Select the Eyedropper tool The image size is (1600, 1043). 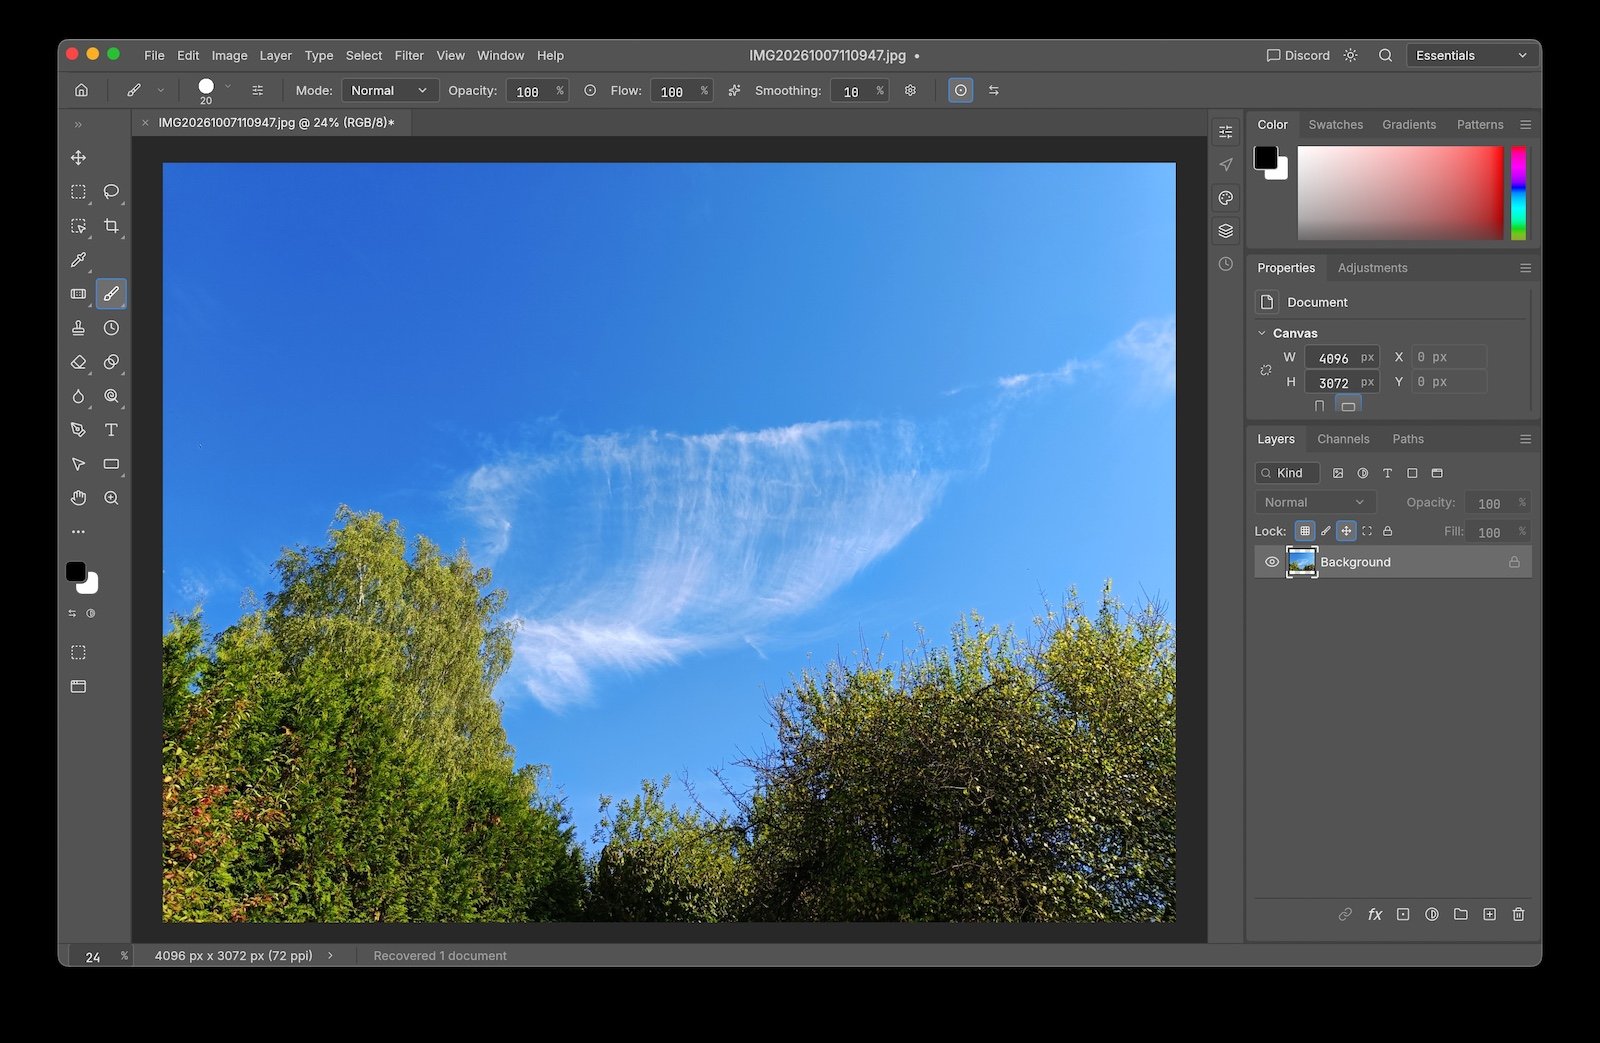pyautogui.click(x=78, y=260)
